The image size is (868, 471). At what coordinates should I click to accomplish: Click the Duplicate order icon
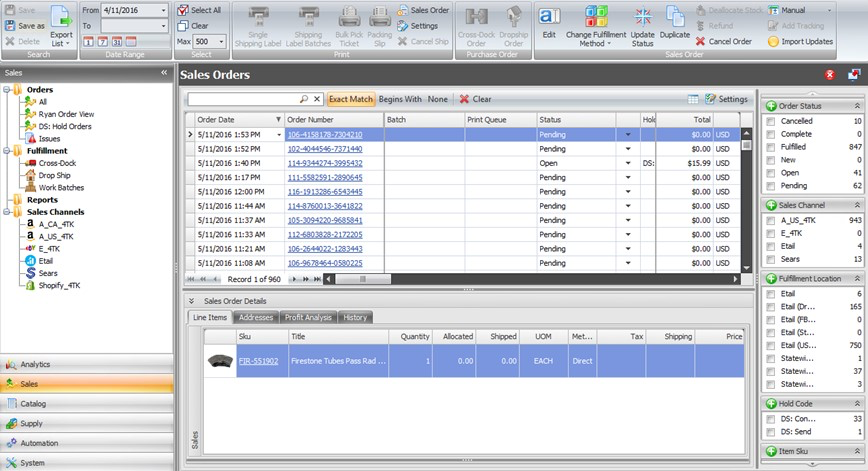point(675,17)
